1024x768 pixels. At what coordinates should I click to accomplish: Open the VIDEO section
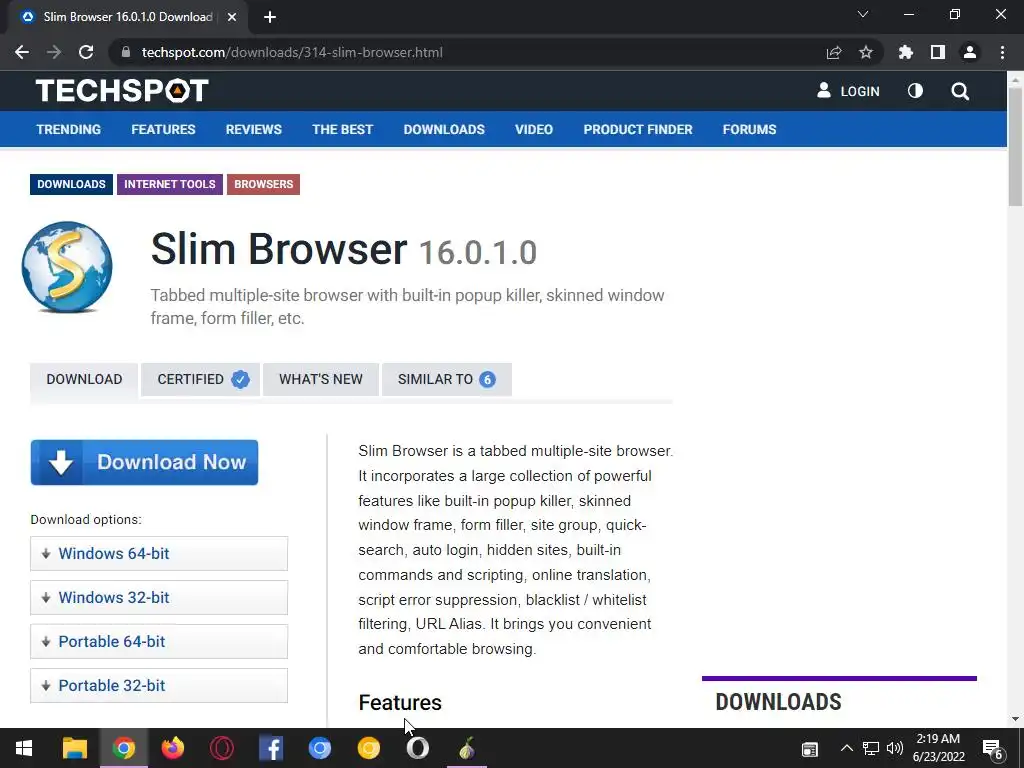click(x=534, y=129)
